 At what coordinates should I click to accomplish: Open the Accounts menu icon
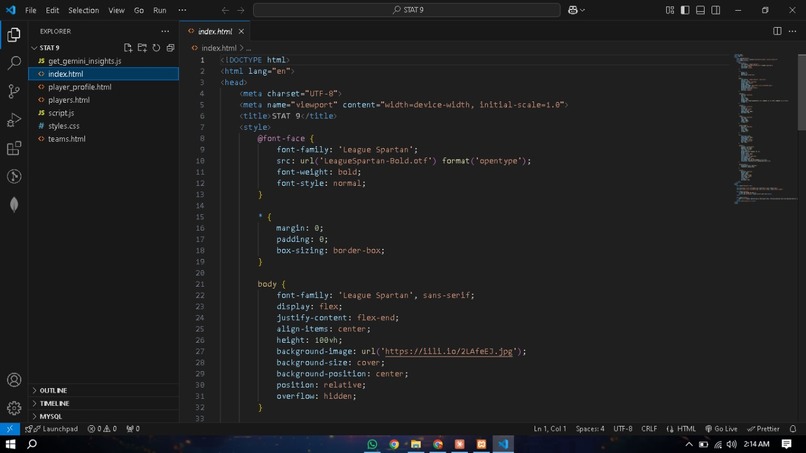click(x=14, y=380)
